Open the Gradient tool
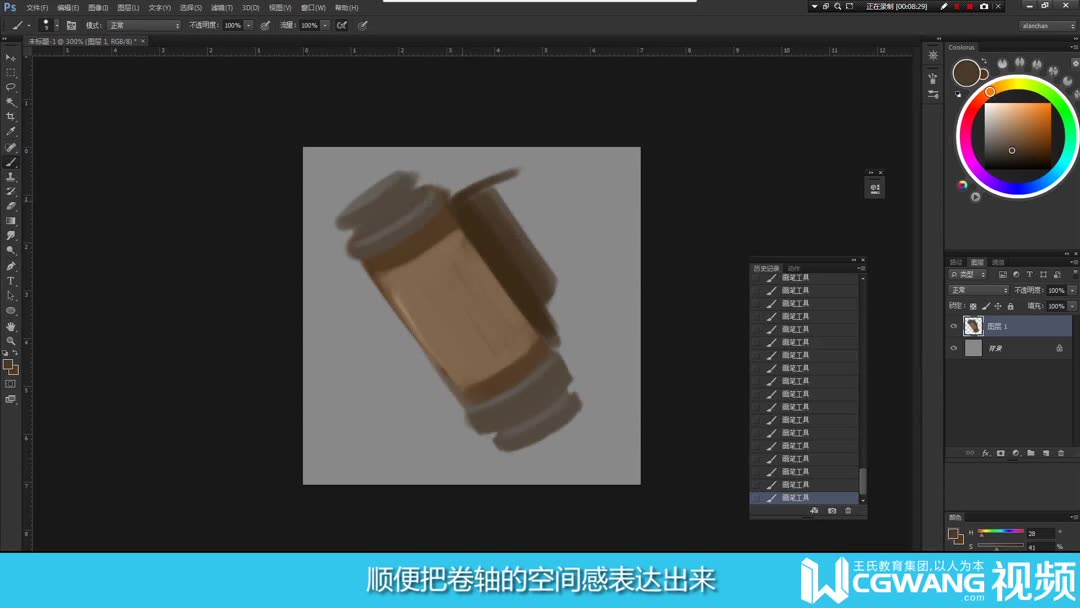The image size is (1080, 608). pos(11,220)
